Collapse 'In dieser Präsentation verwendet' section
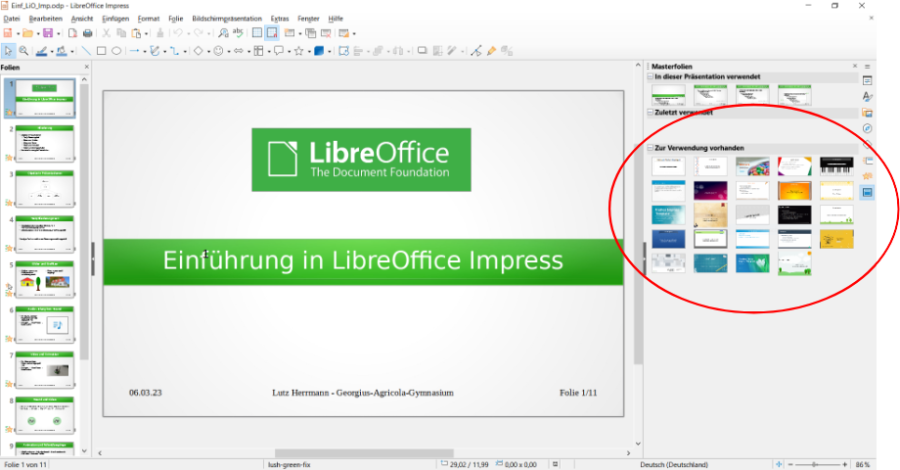This screenshot has height=470, width=900. [650, 77]
